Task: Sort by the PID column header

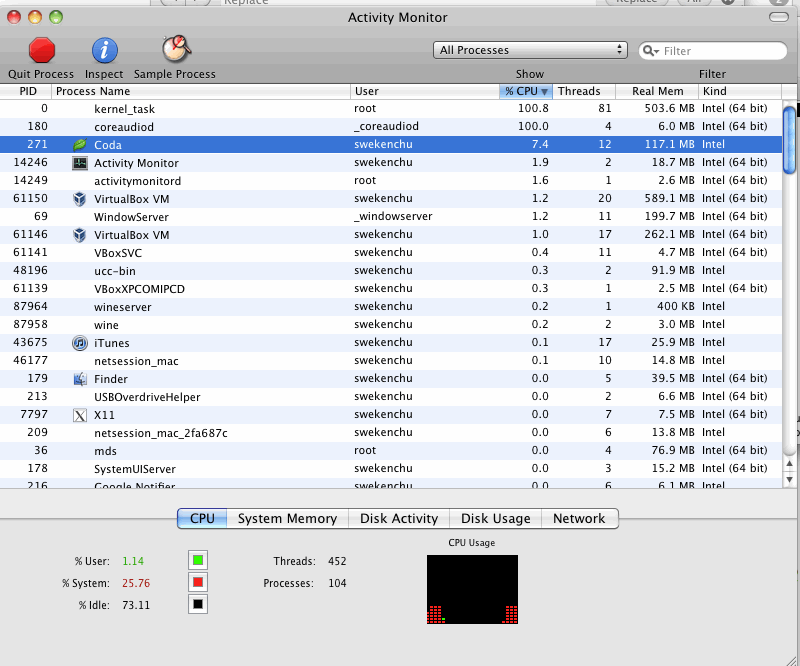Action: (26, 91)
